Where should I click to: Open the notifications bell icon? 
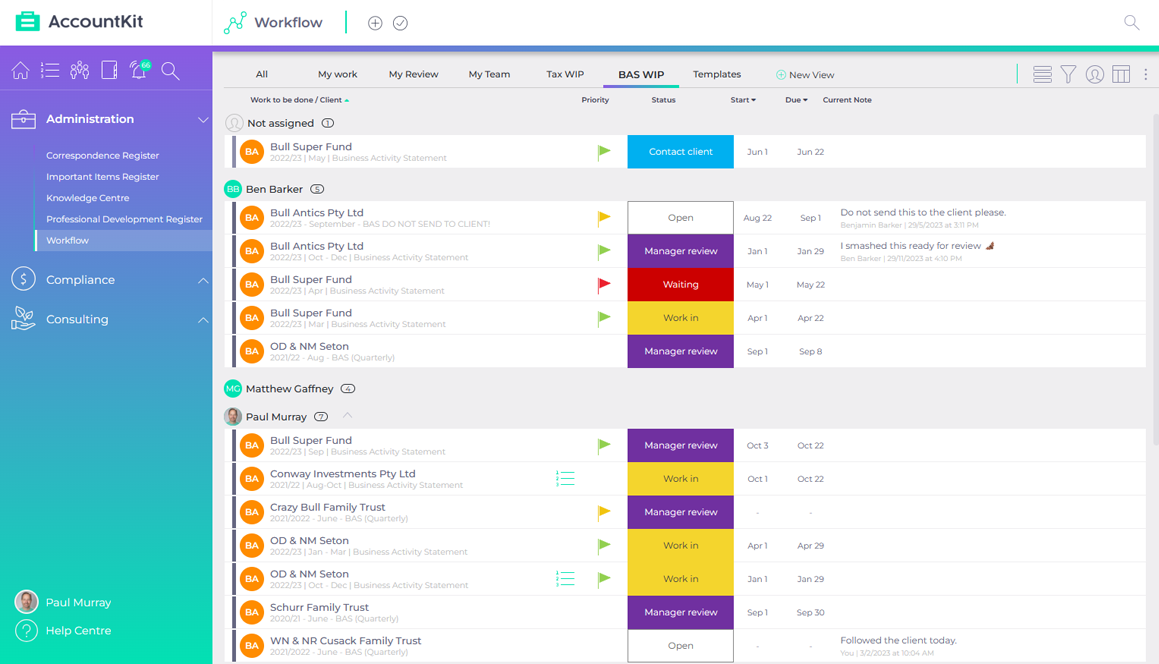tap(139, 70)
